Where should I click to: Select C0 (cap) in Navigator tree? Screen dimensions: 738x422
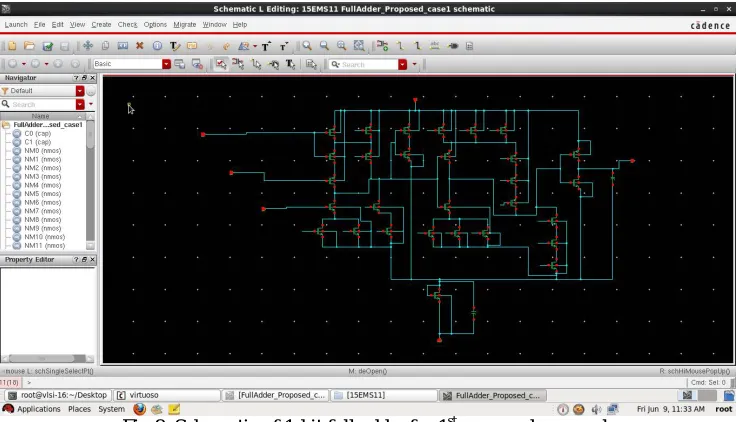(x=38, y=134)
